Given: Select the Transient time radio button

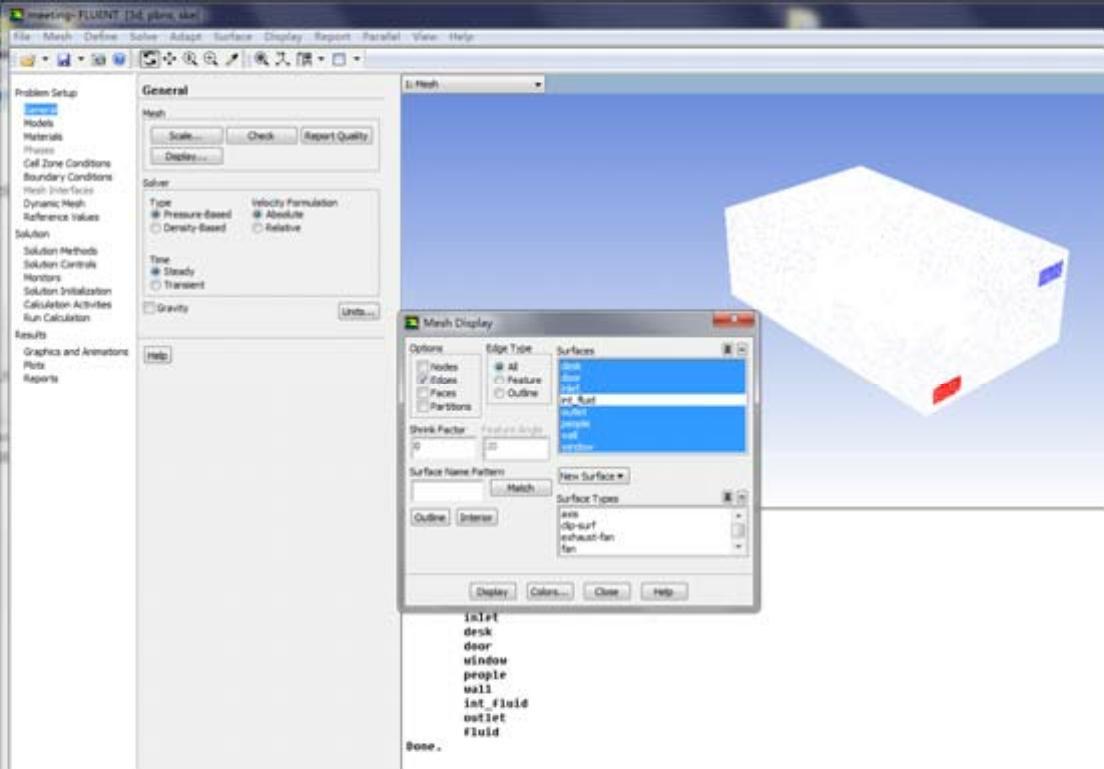Looking at the screenshot, I should pyautogui.click(x=155, y=285).
